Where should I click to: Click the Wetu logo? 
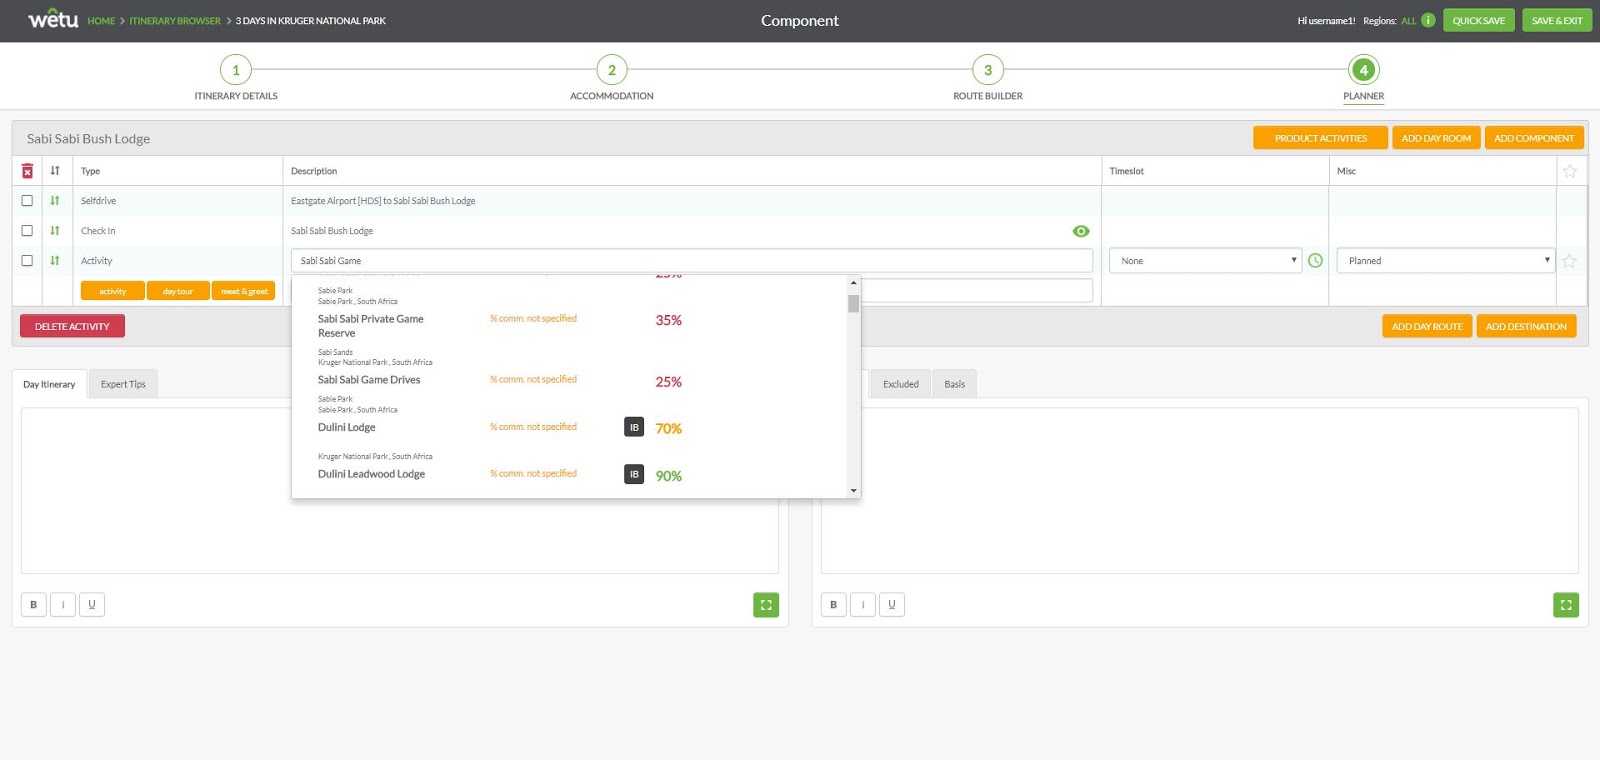click(x=53, y=19)
